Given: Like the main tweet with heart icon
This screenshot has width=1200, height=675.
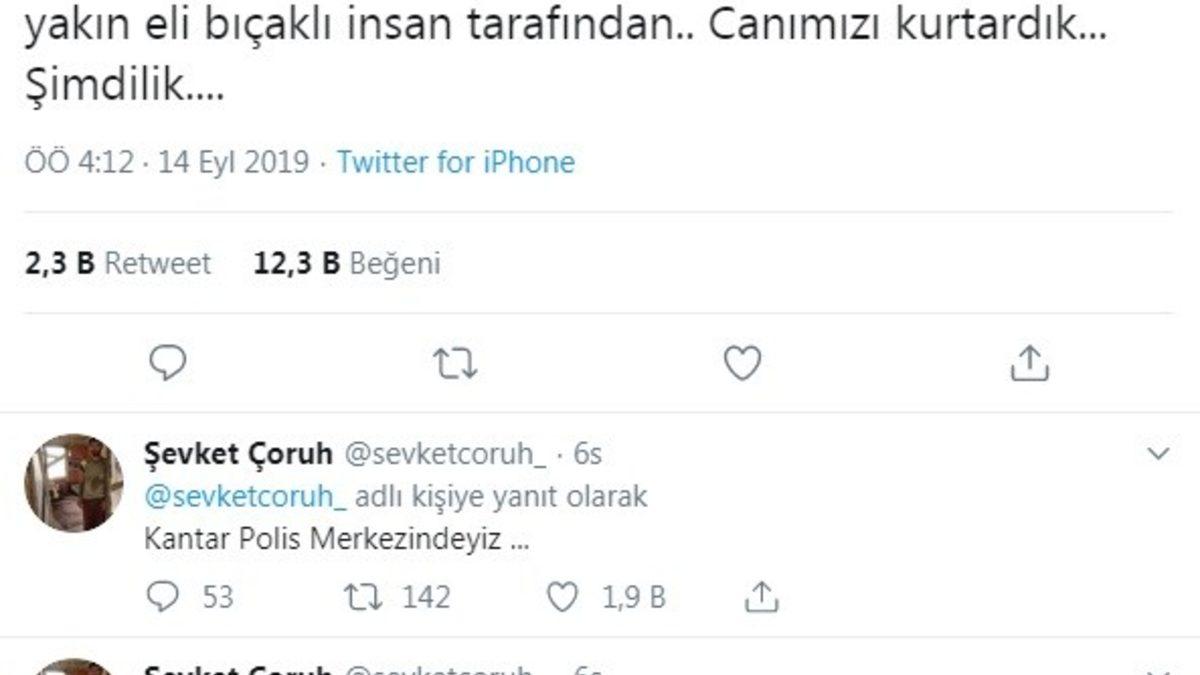Looking at the screenshot, I should pos(742,364).
